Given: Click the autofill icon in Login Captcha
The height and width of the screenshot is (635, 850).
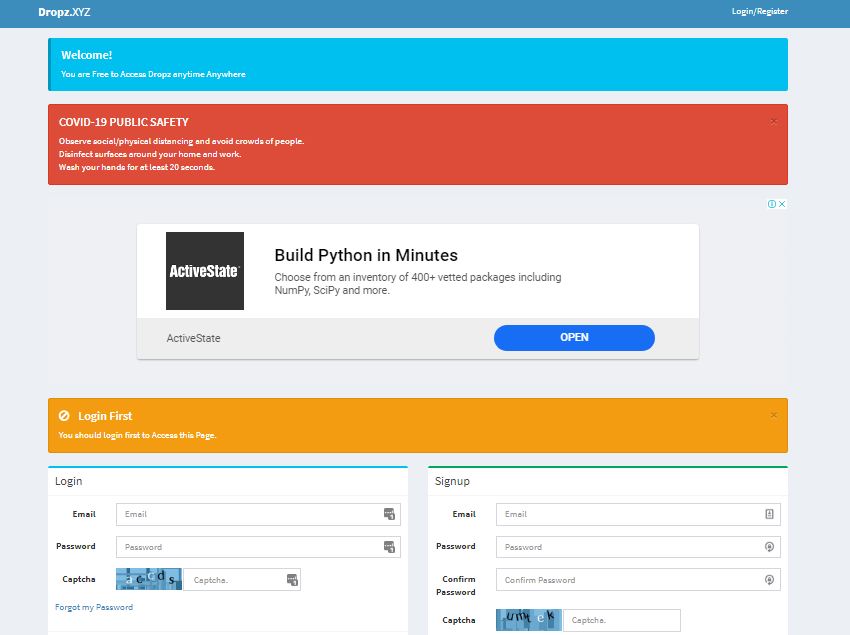Looking at the screenshot, I should pyautogui.click(x=292, y=580).
